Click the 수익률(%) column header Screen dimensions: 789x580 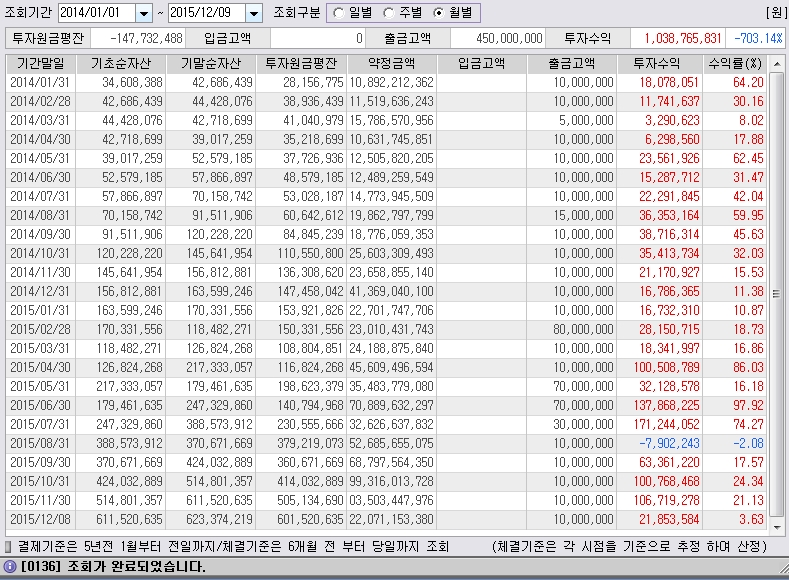(x=735, y=64)
